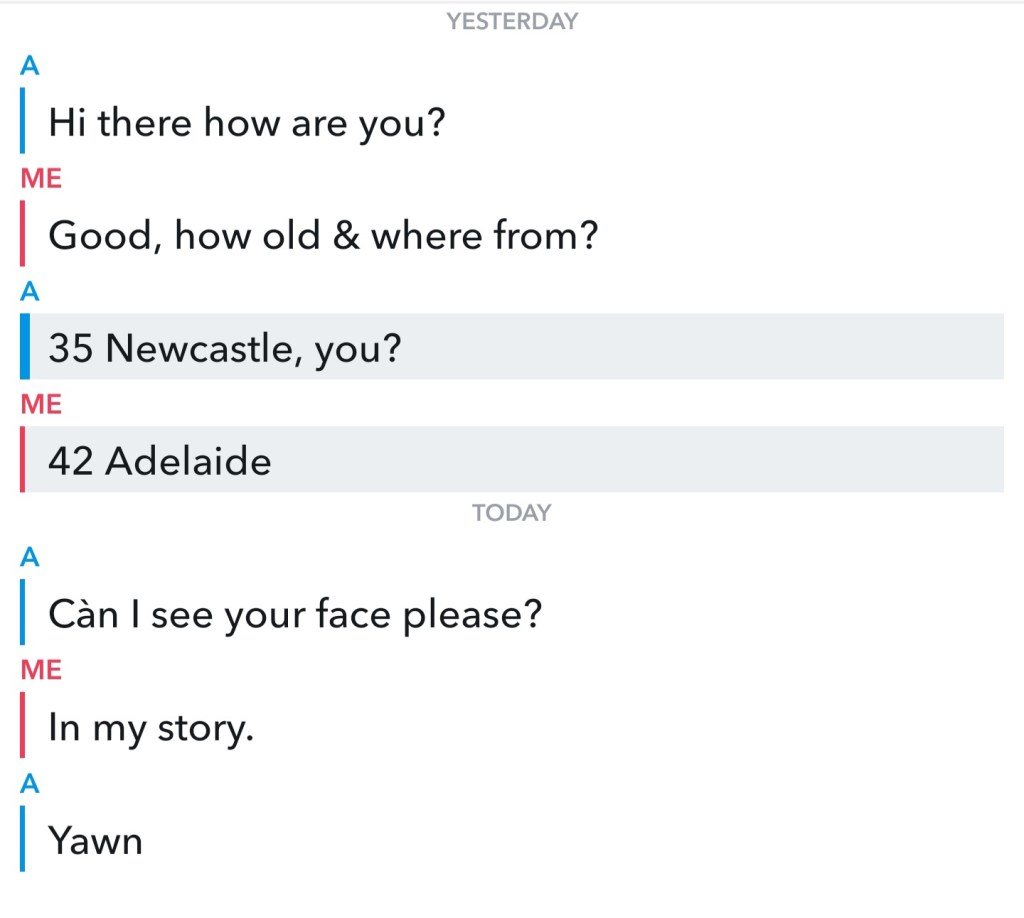Tap the "Yawn" message
The height and width of the screenshot is (918, 1024).
pos(96,840)
